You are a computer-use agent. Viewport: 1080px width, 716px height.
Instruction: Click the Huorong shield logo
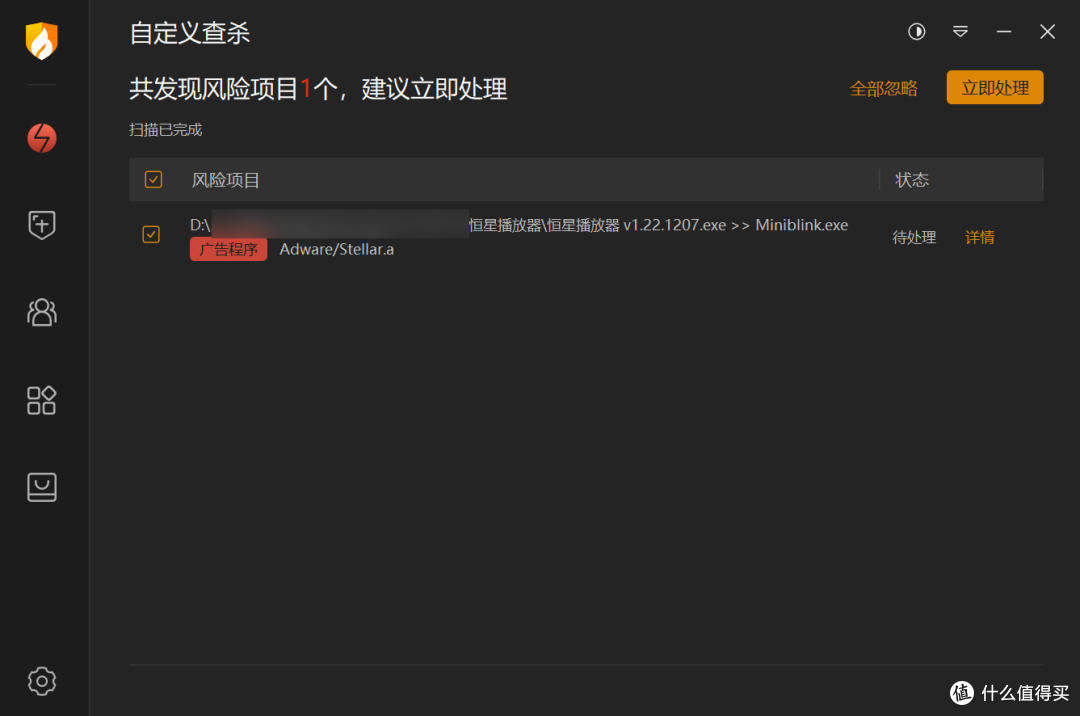pos(41,41)
